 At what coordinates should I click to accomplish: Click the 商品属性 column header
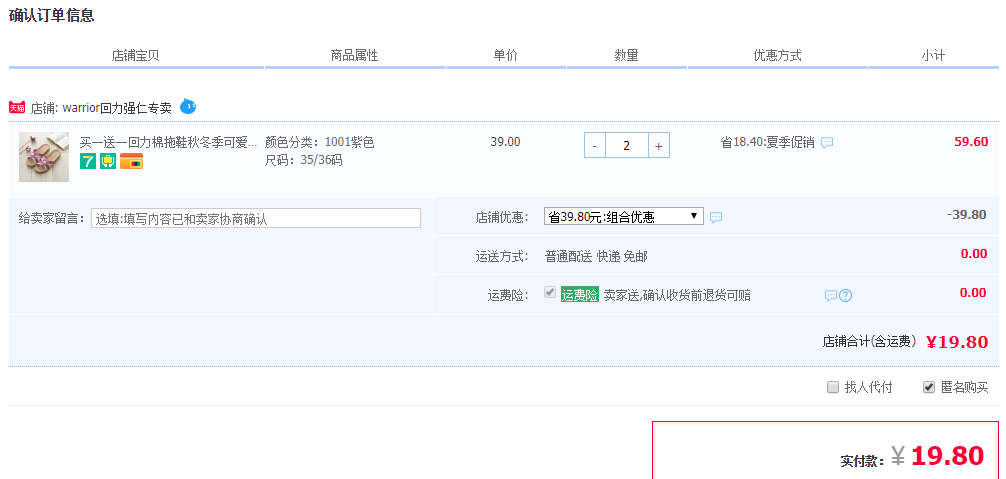(354, 56)
